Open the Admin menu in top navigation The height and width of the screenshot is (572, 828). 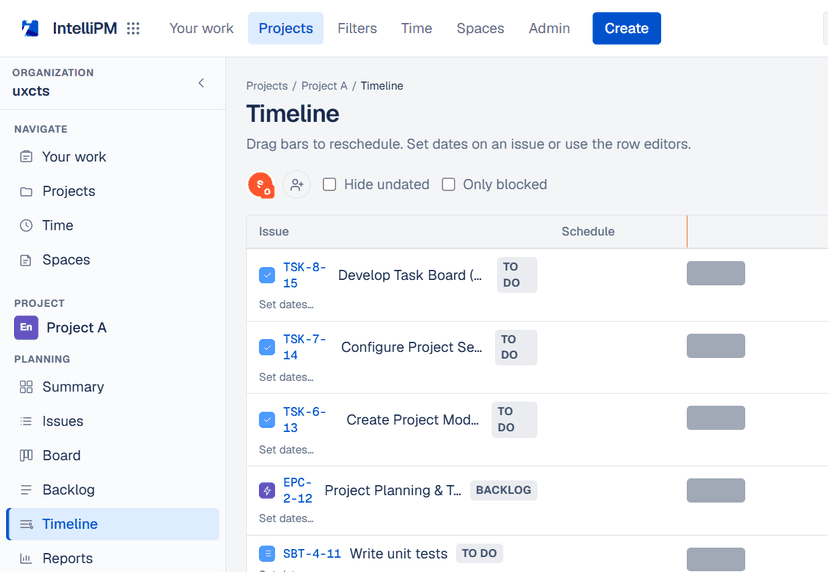click(x=549, y=29)
